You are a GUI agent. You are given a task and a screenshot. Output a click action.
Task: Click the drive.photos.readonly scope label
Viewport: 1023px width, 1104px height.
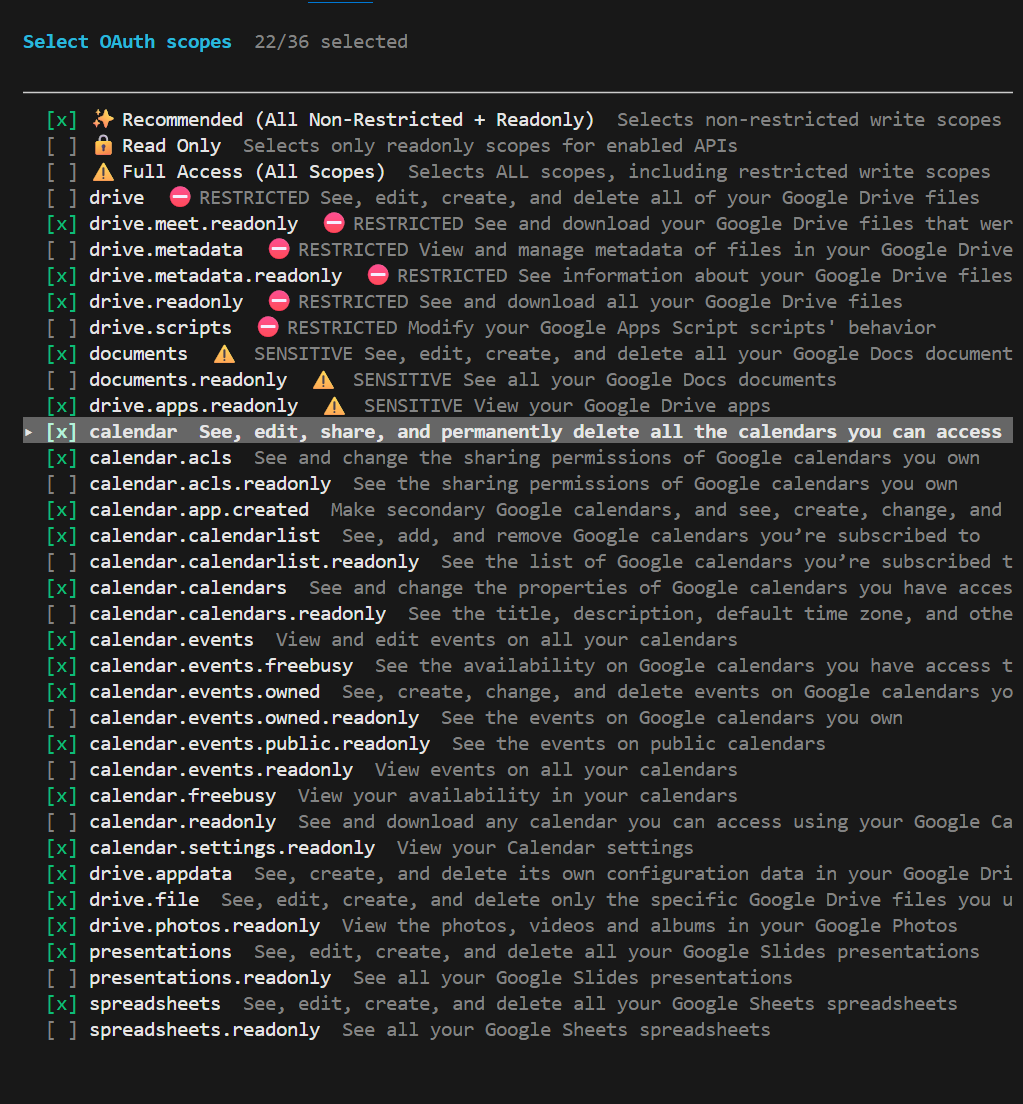(x=204, y=926)
